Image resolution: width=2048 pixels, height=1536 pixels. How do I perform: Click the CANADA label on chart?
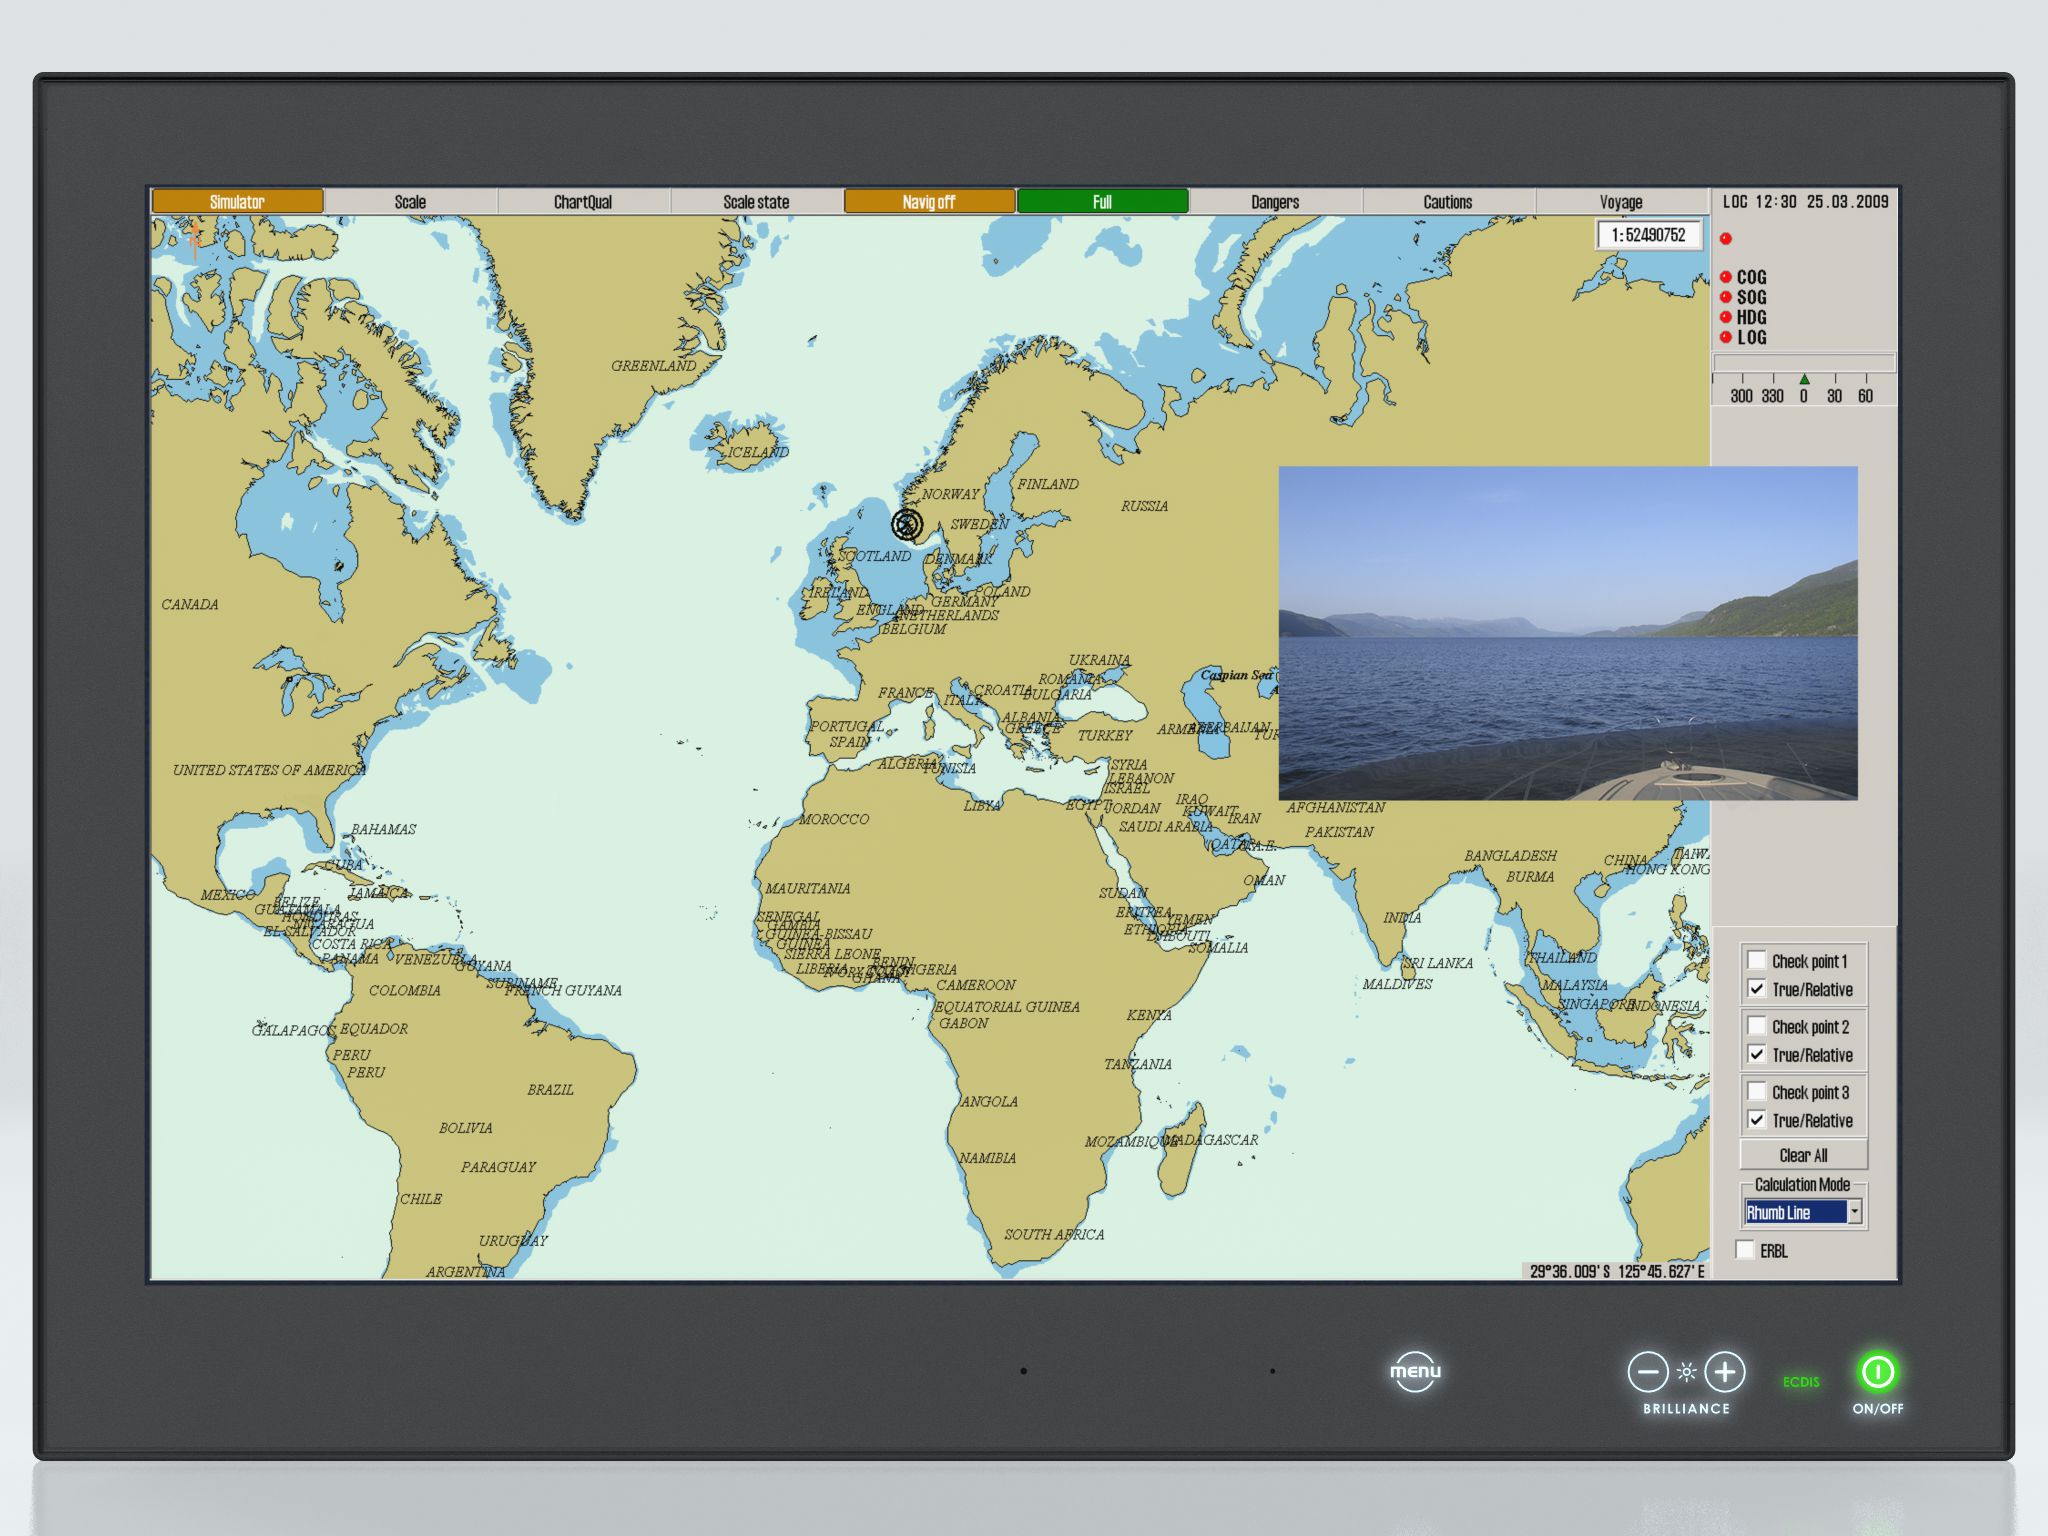[190, 604]
